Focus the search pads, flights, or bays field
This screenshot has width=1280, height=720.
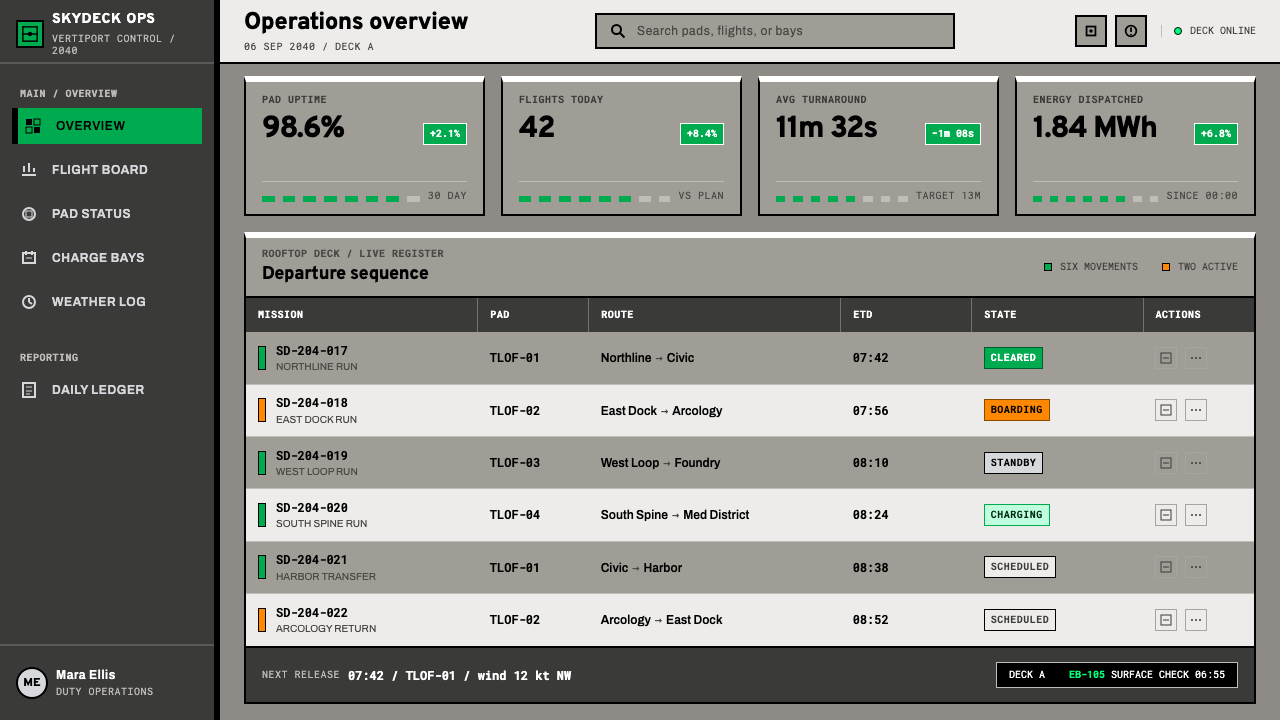point(775,31)
